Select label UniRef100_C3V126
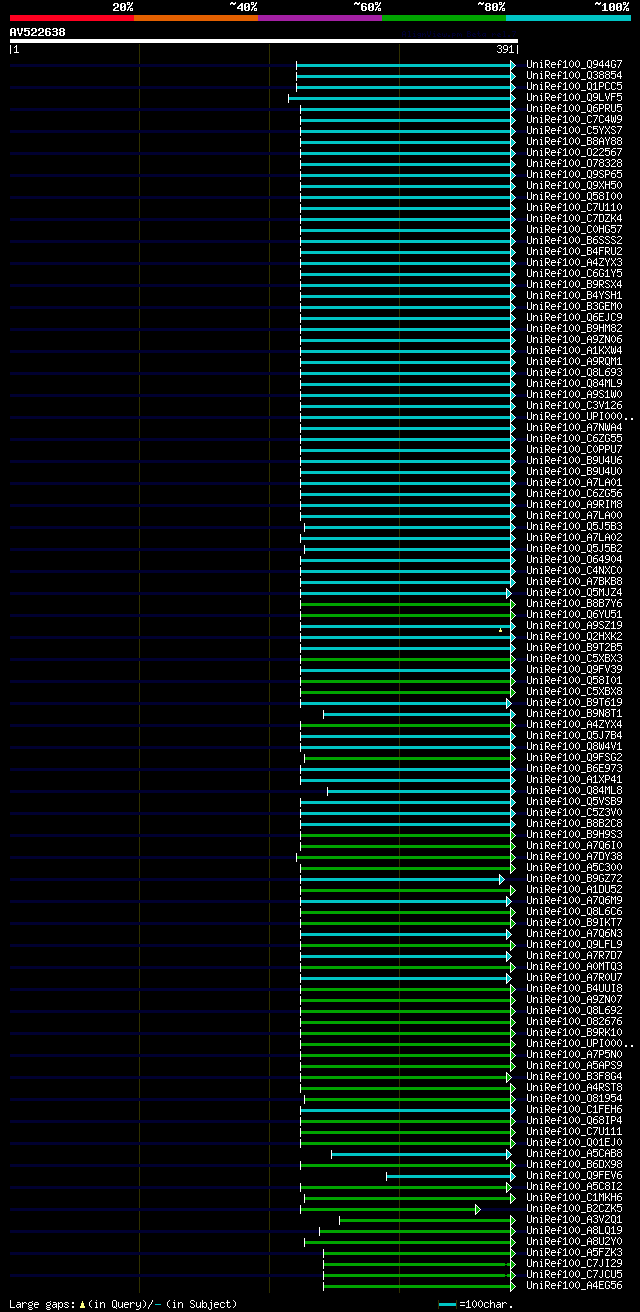640x1312 pixels. 574,405
